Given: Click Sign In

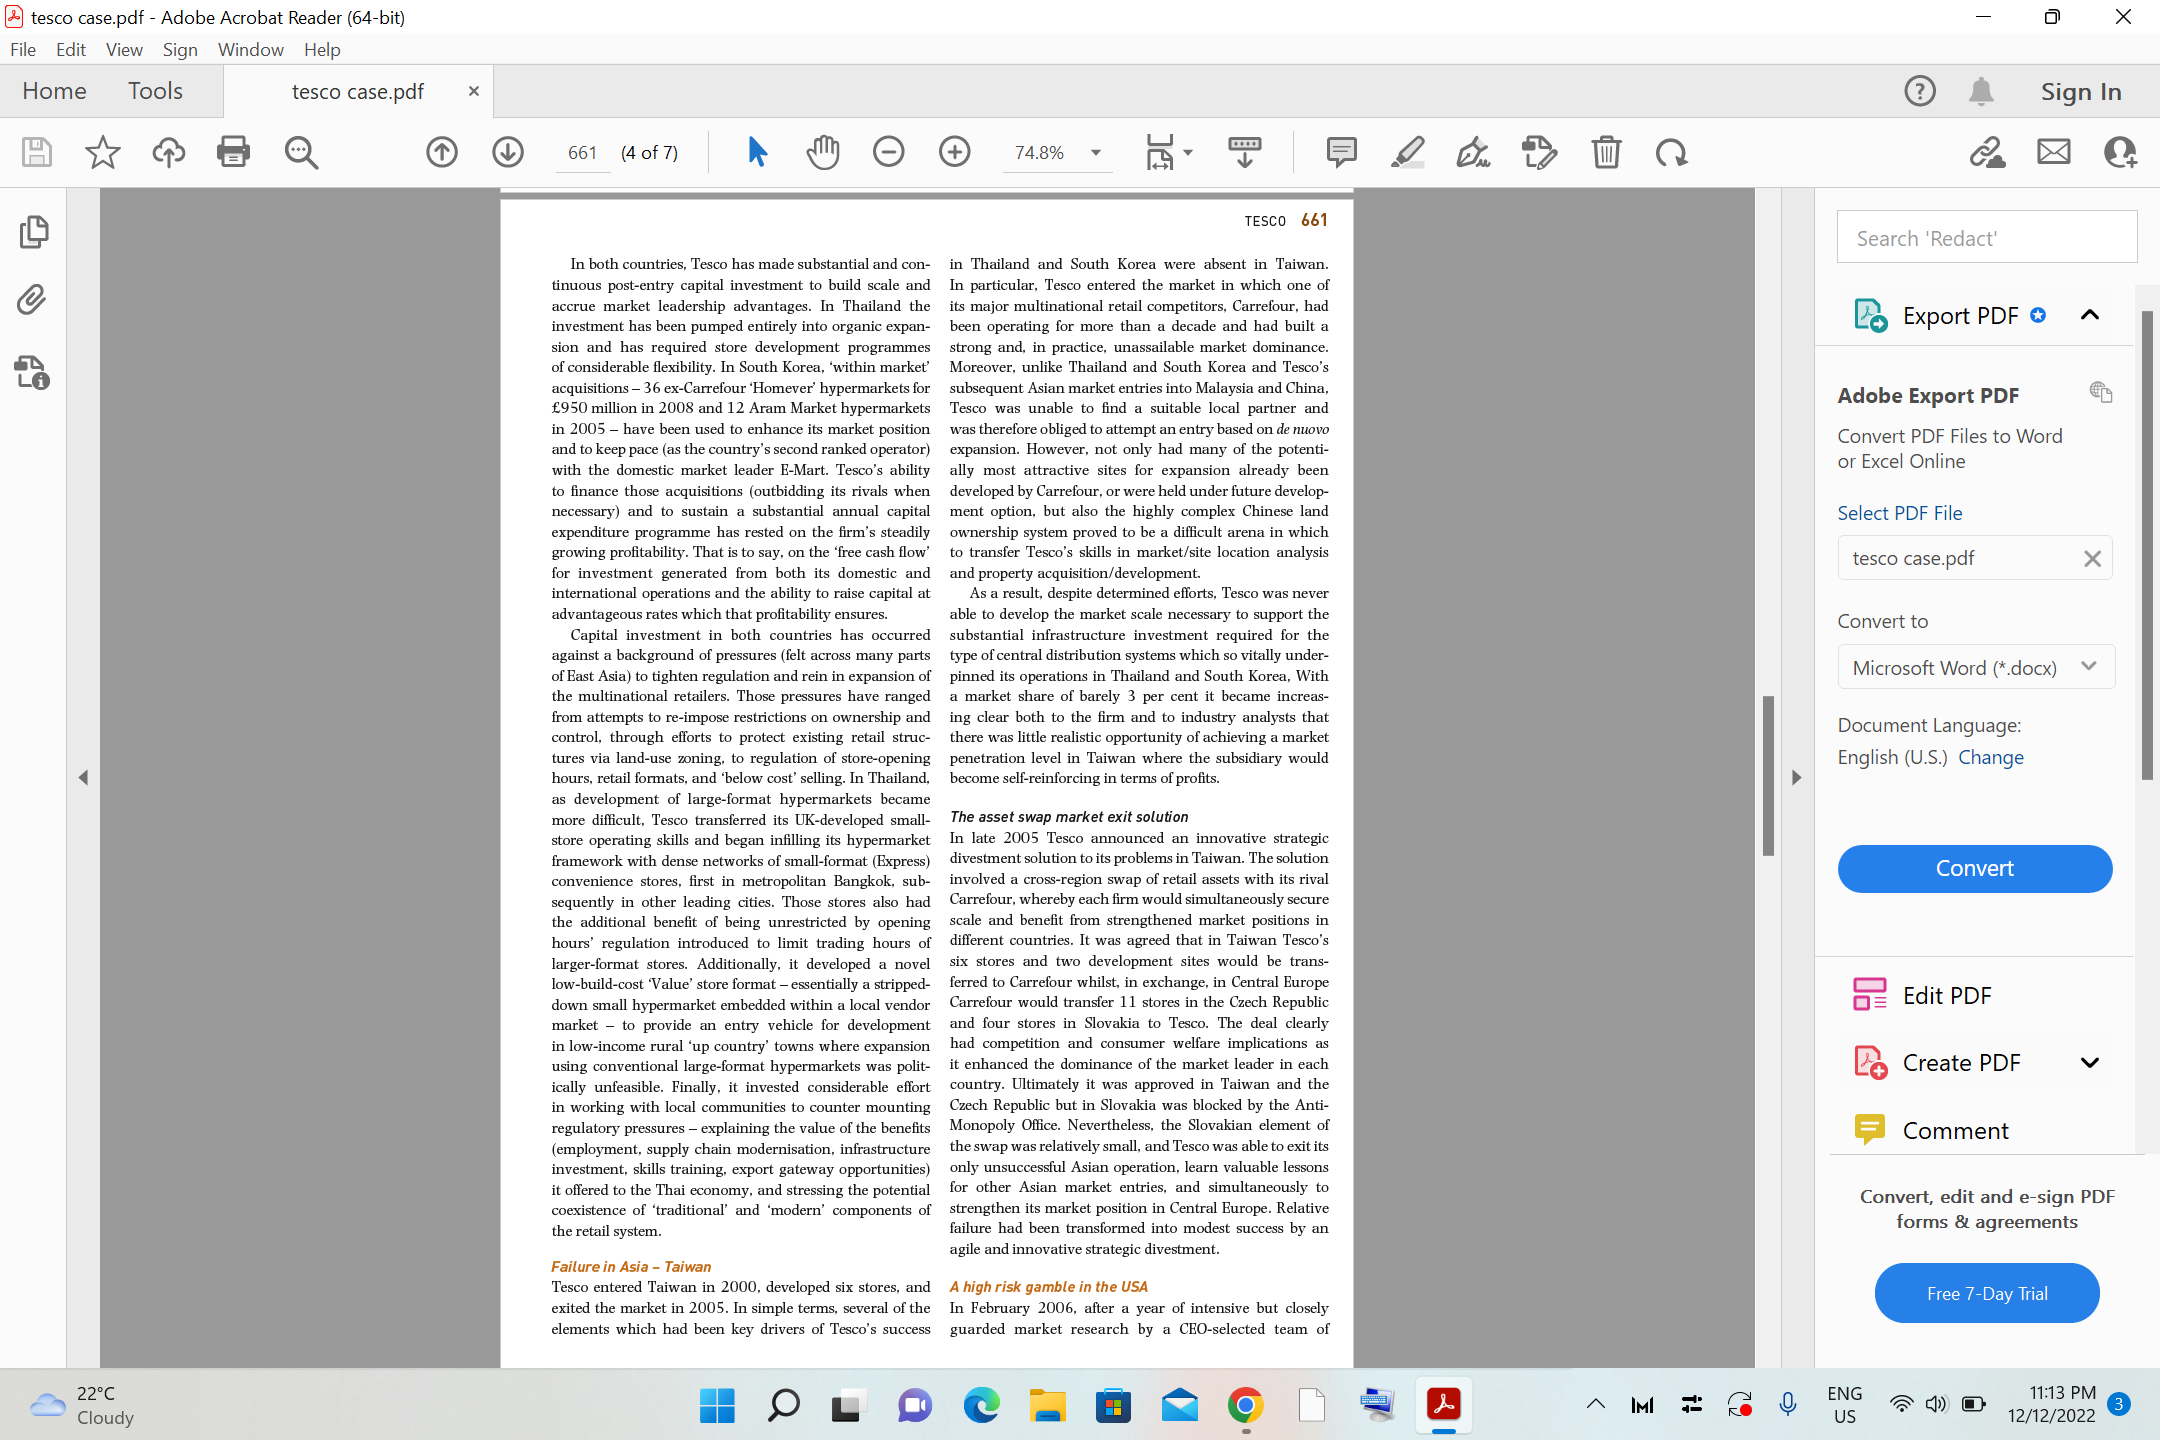Looking at the screenshot, I should (2081, 91).
